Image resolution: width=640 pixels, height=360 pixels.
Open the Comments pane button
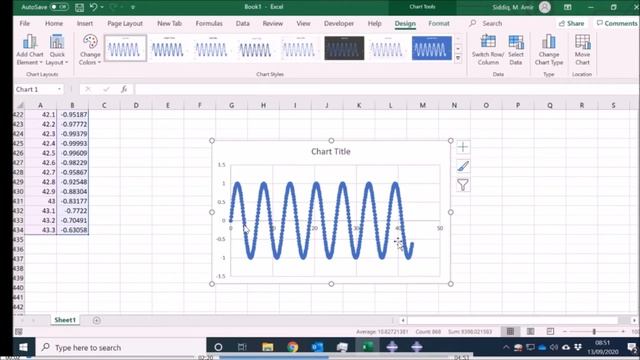[x=617, y=23]
